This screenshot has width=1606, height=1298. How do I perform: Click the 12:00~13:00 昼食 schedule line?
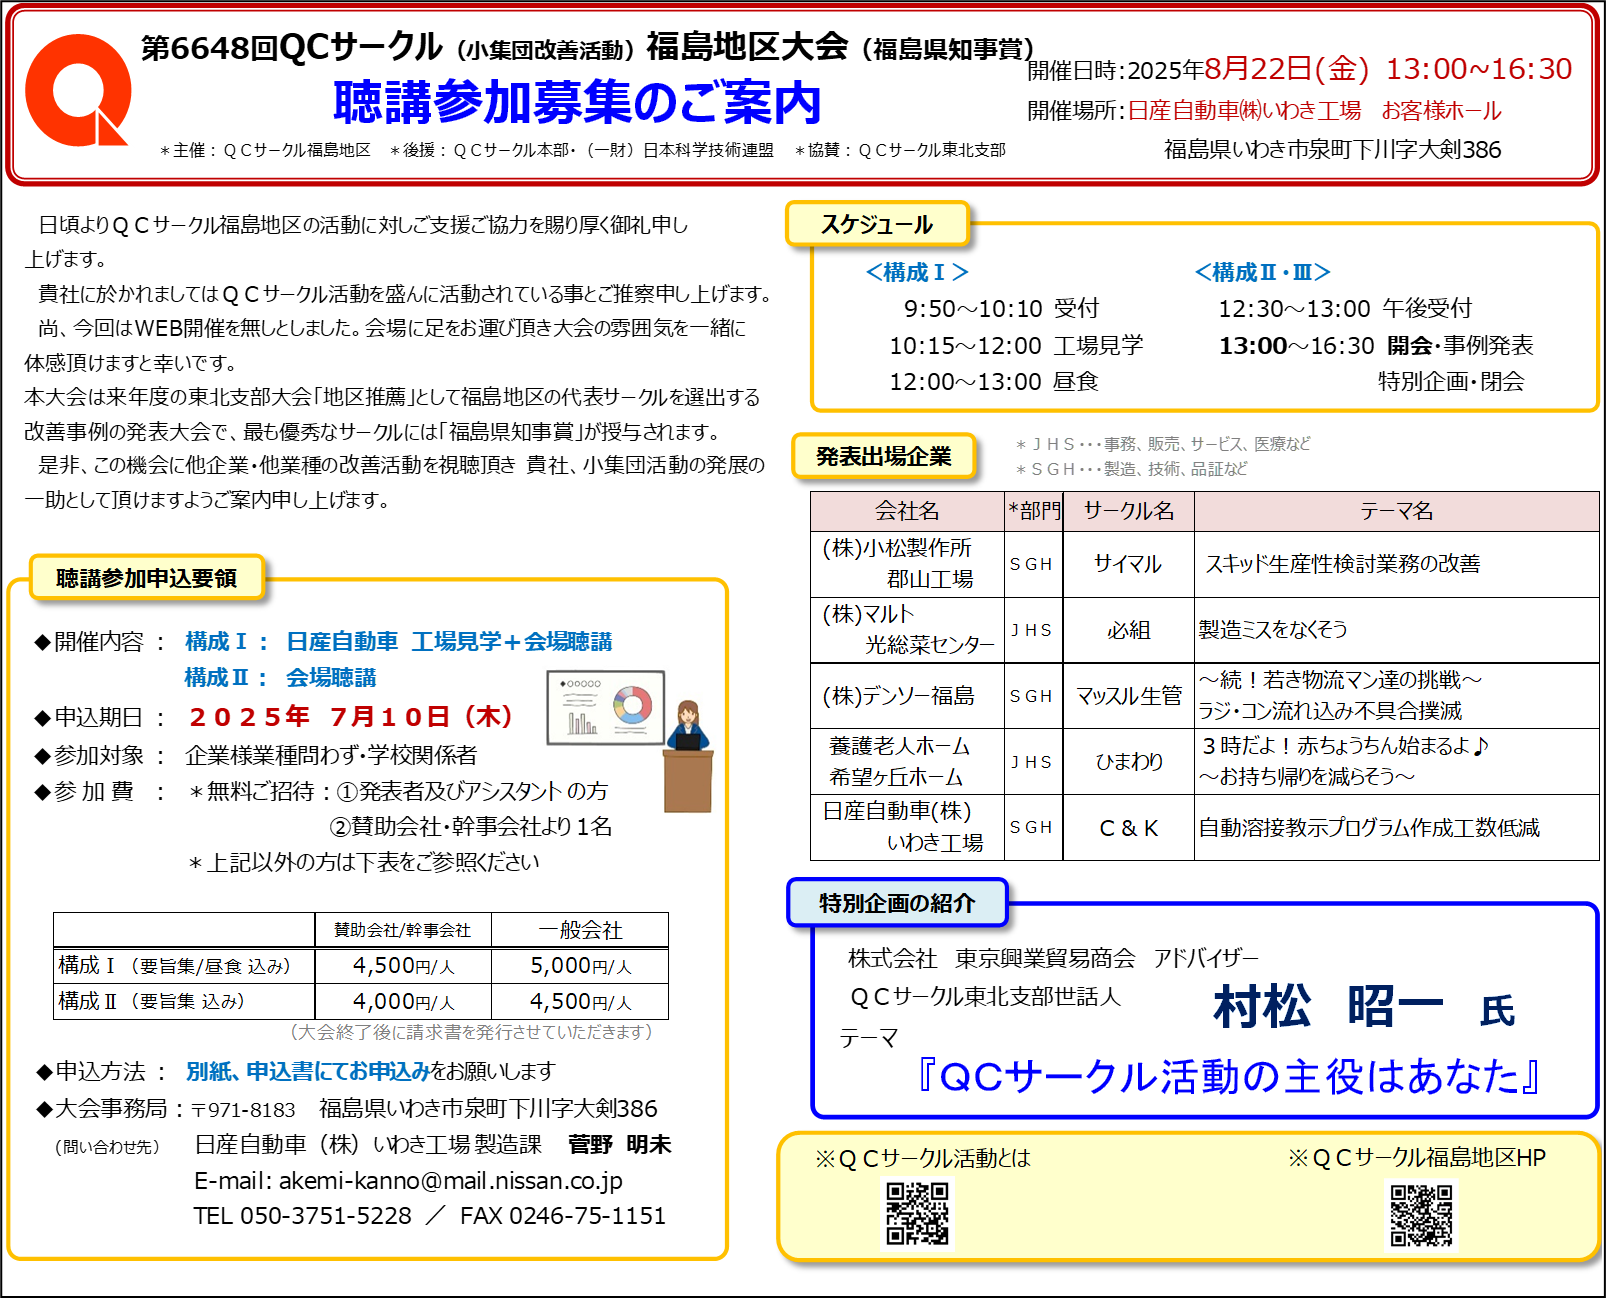[x=994, y=381]
